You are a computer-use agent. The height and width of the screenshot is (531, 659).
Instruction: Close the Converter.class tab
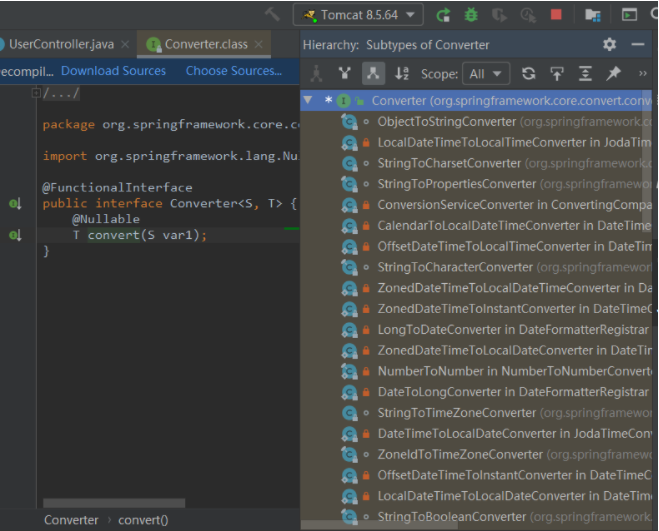point(258,44)
